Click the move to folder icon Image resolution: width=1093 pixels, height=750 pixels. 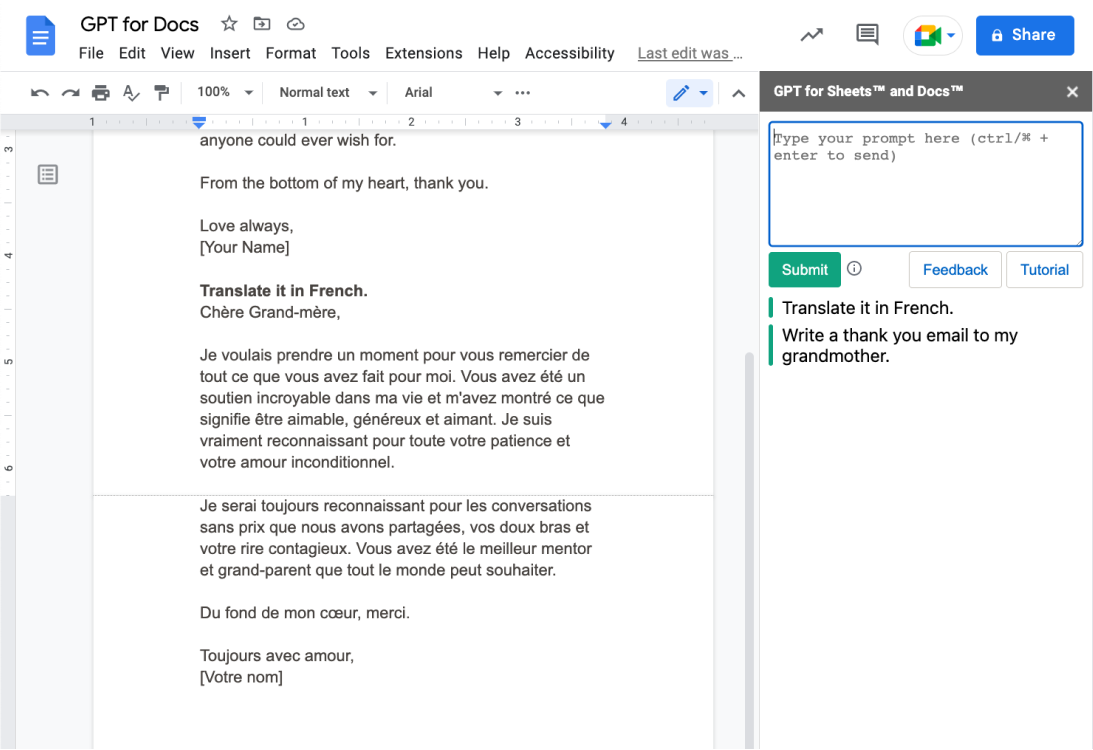[262, 24]
